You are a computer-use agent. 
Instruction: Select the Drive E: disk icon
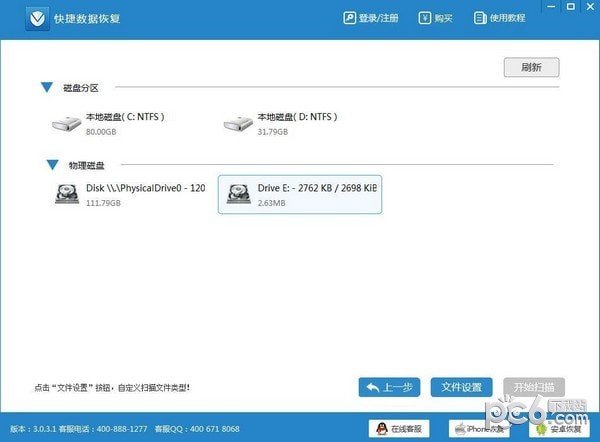point(239,194)
